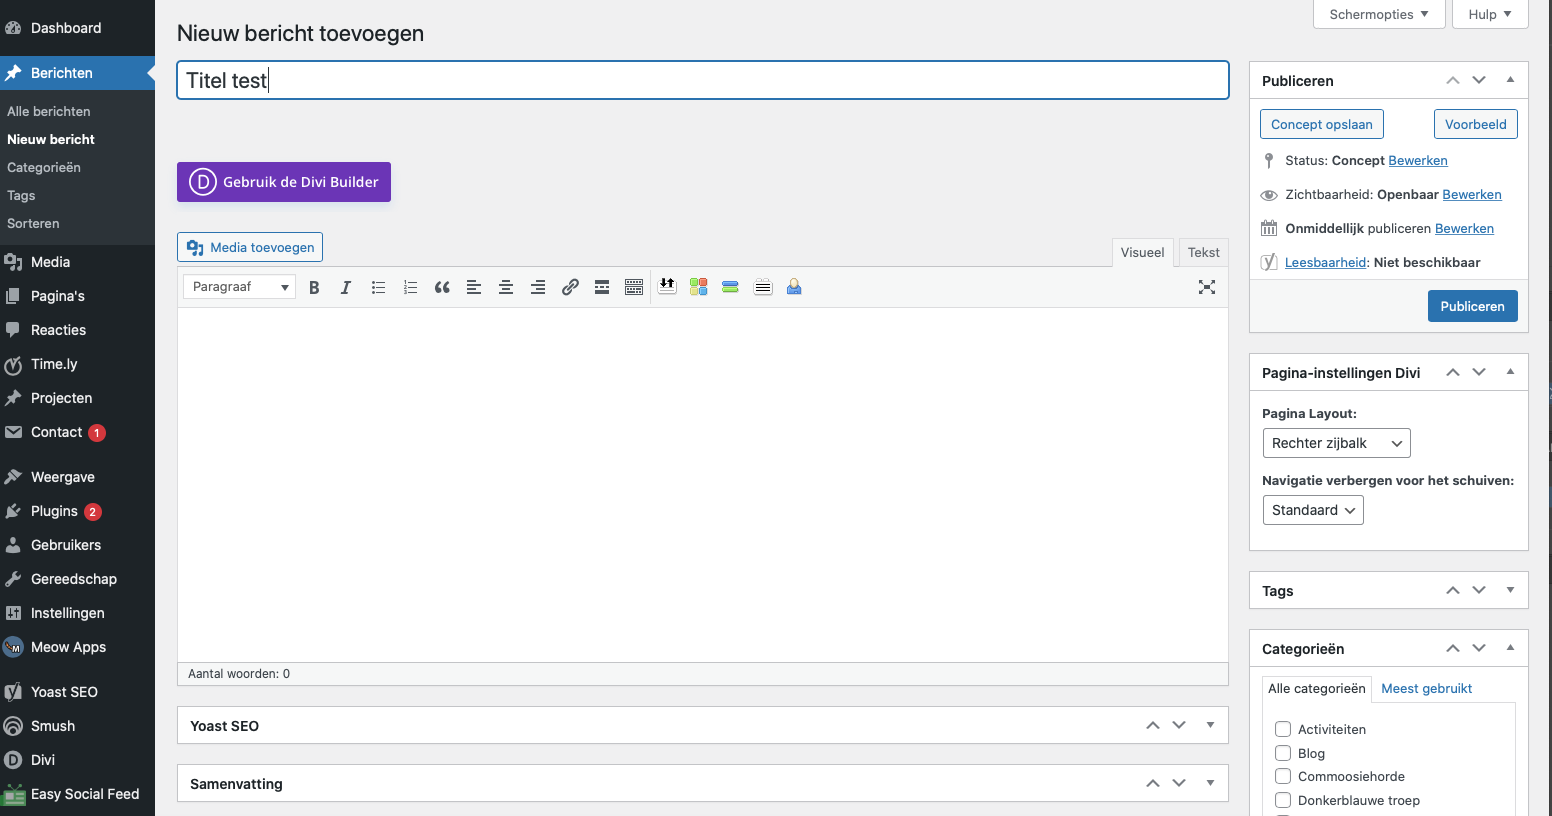This screenshot has height=816, width=1552.
Task: Align text center
Action: pyautogui.click(x=506, y=287)
